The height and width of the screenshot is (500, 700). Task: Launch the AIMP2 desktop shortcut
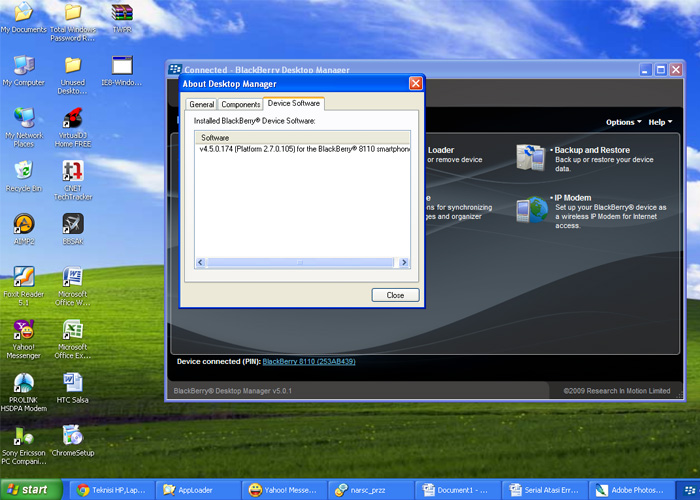click(x=23, y=223)
